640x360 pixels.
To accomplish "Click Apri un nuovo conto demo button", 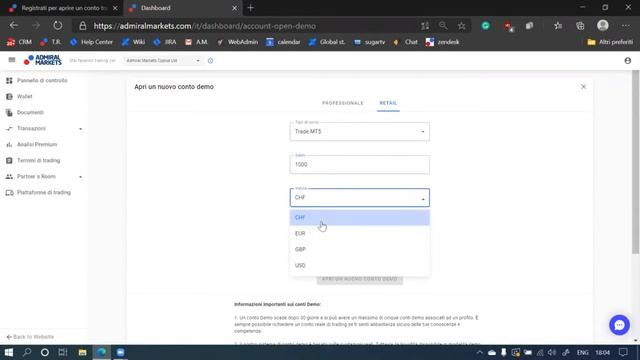I will pyautogui.click(x=360, y=280).
